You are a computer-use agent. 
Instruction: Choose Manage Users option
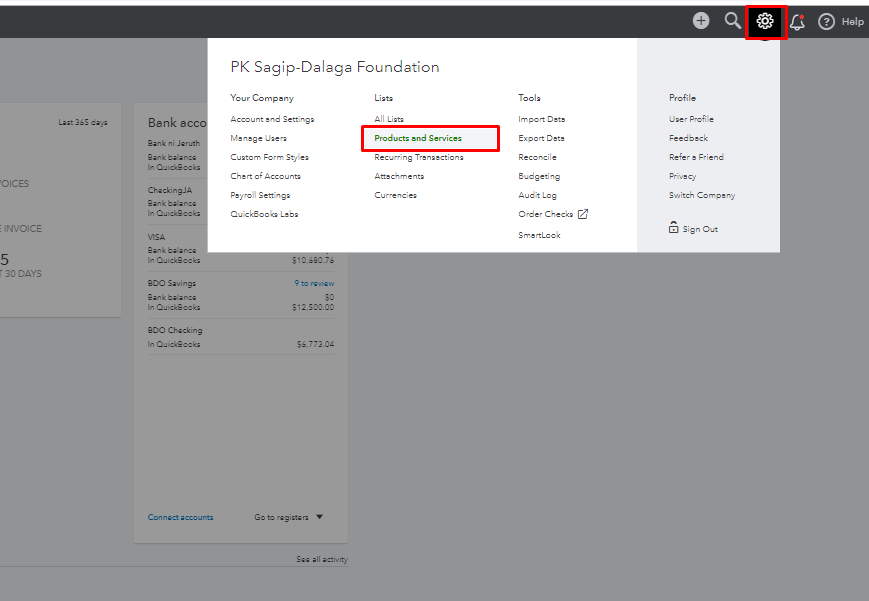click(258, 138)
